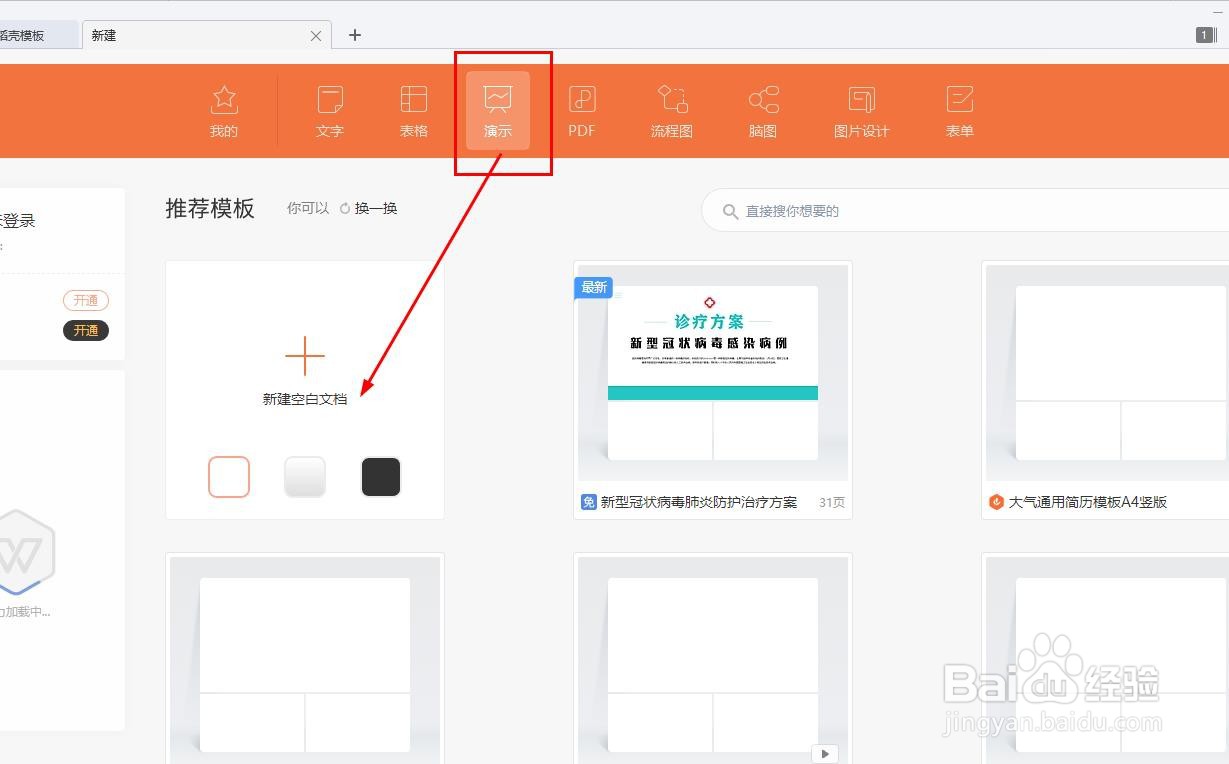Switch to the 稻壳模板 tab
Image resolution: width=1229 pixels, height=764 pixels.
[x=38, y=35]
